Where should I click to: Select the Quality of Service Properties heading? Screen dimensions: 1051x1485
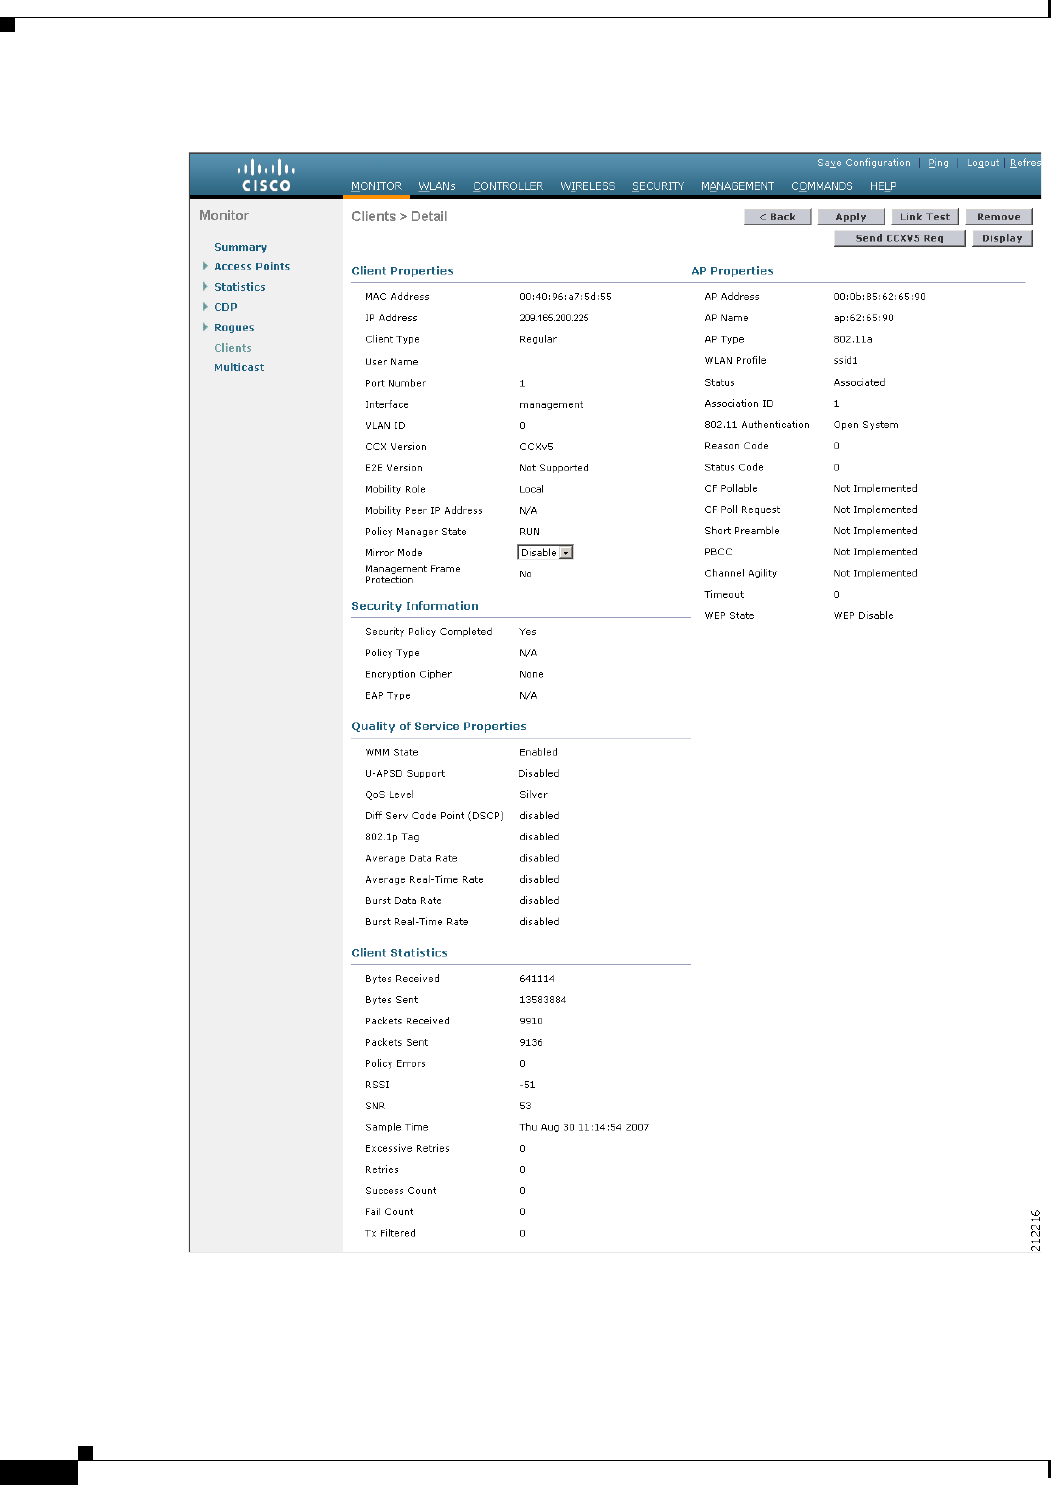438,727
